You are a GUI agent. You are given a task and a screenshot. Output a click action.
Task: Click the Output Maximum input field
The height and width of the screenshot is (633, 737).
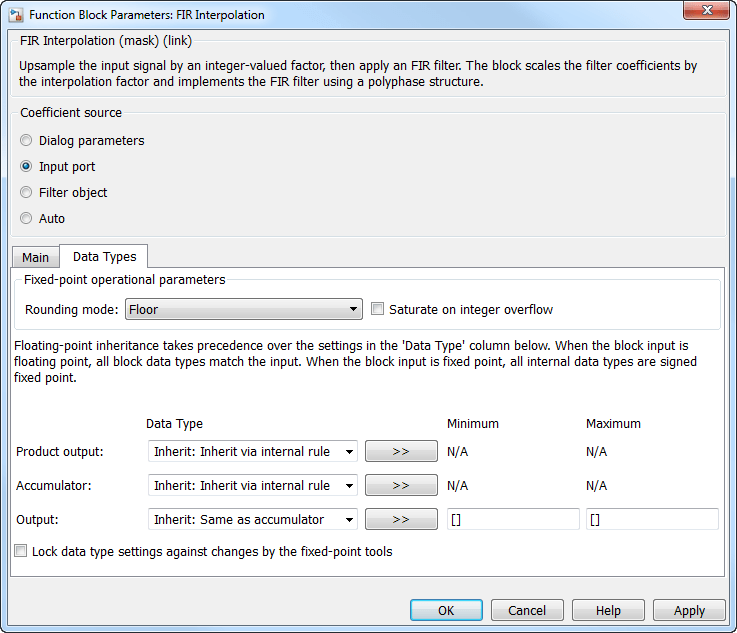(652, 520)
